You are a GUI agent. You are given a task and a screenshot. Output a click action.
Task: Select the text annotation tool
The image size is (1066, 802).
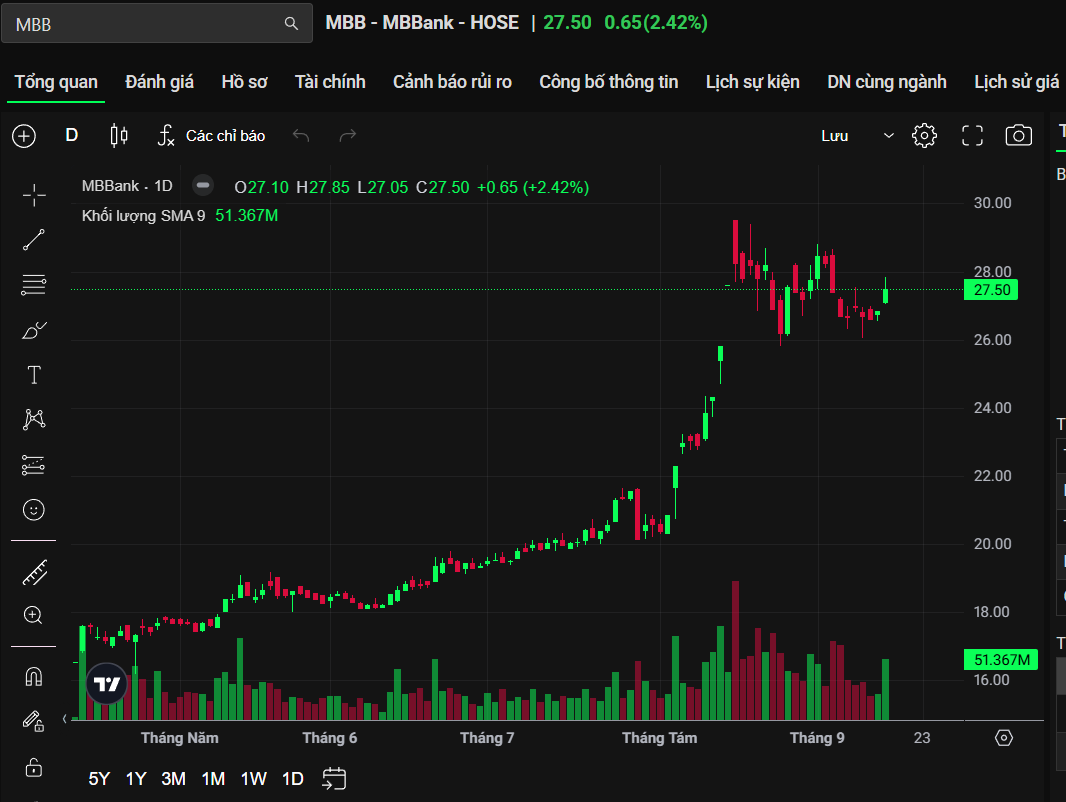coord(34,375)
